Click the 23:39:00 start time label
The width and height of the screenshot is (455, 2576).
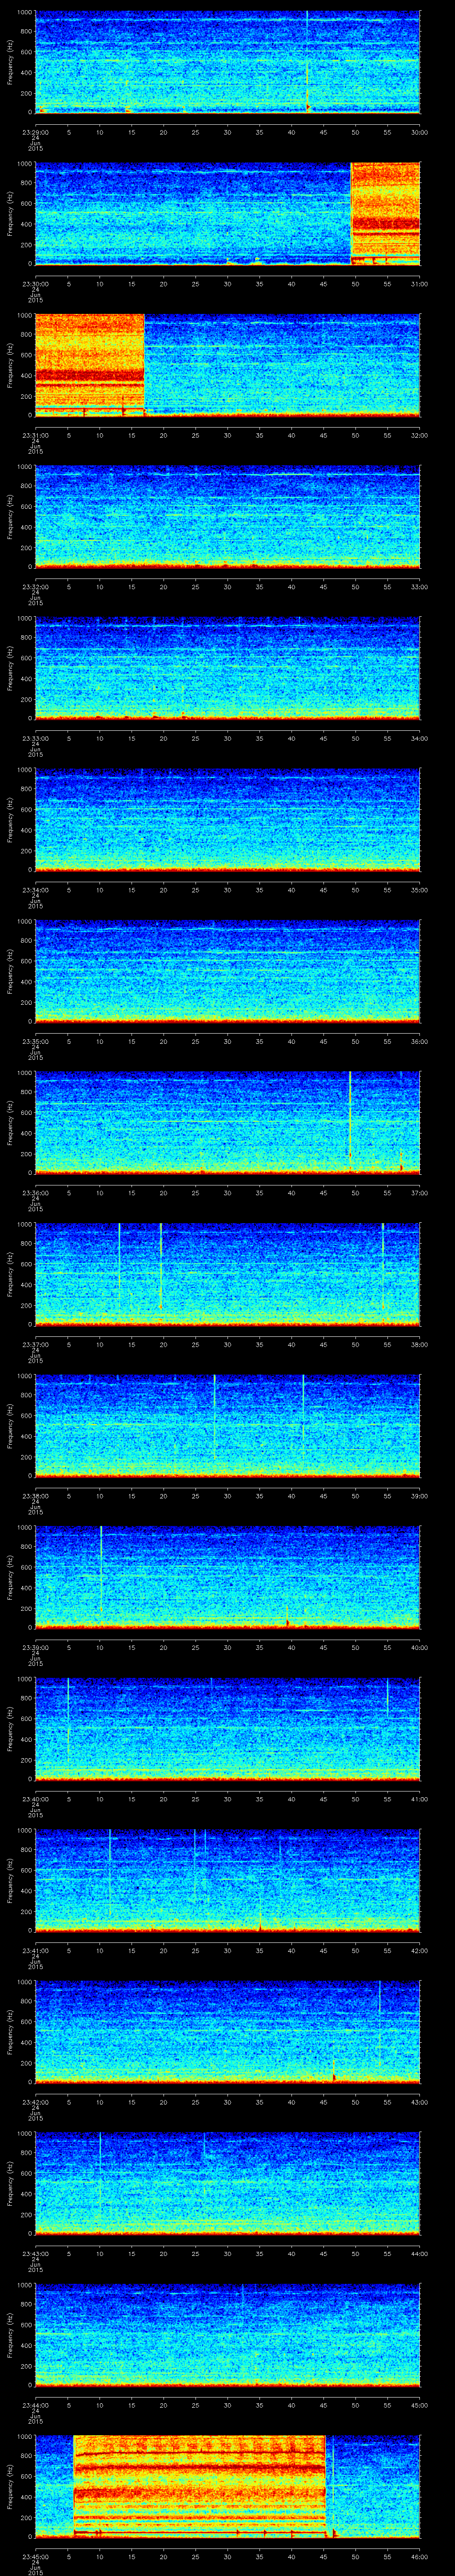[35, 1648]
